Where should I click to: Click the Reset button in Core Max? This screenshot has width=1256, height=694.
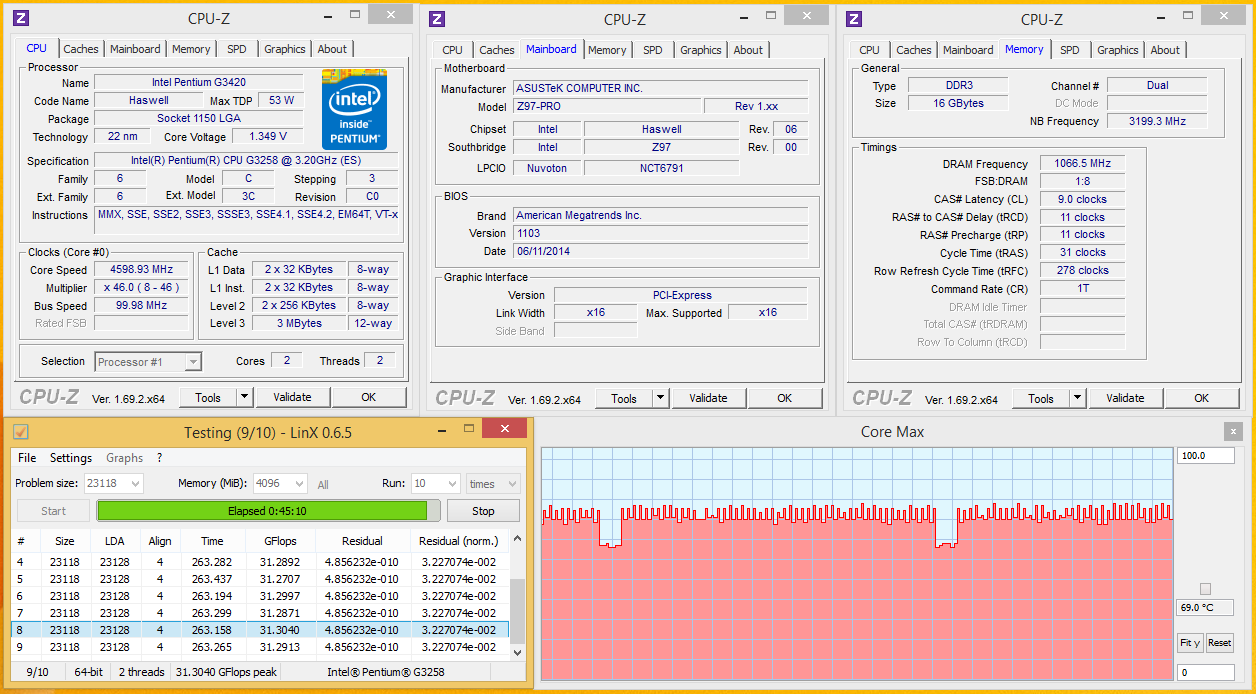pos(1219,643)
